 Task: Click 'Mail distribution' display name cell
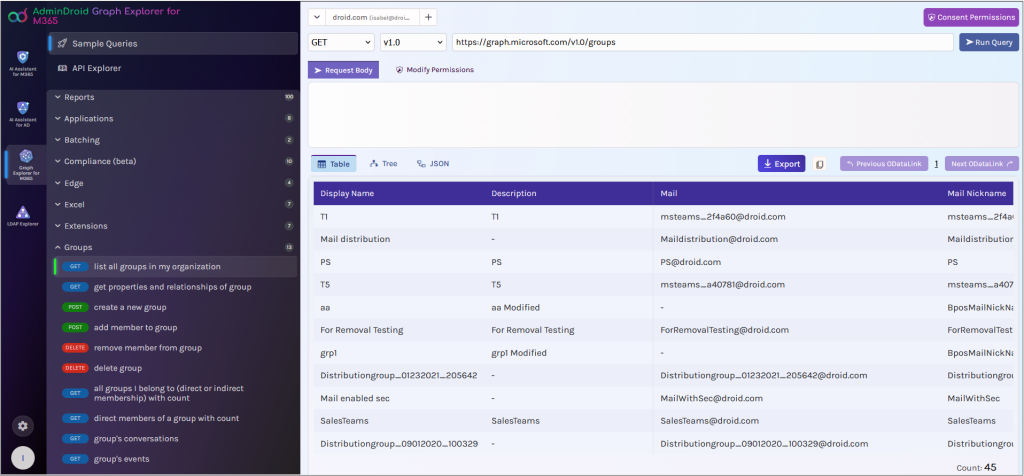tap(355, 239)
